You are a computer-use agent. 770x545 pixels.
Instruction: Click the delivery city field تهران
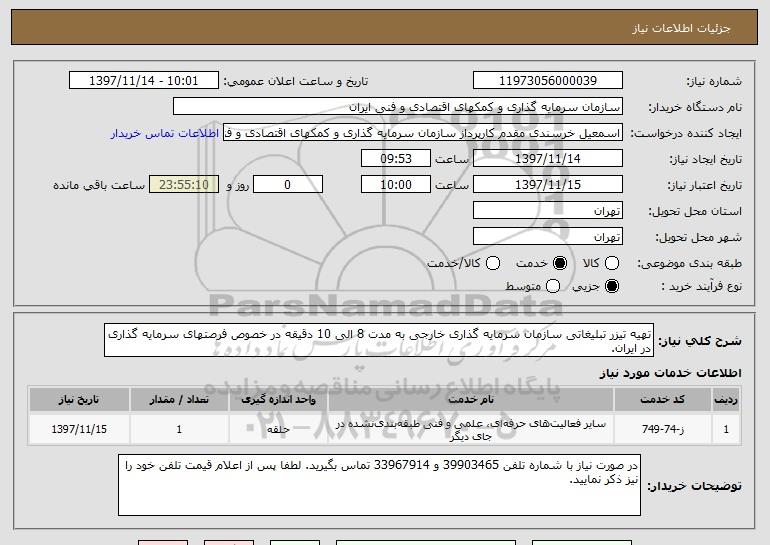(x=548, y=237)
